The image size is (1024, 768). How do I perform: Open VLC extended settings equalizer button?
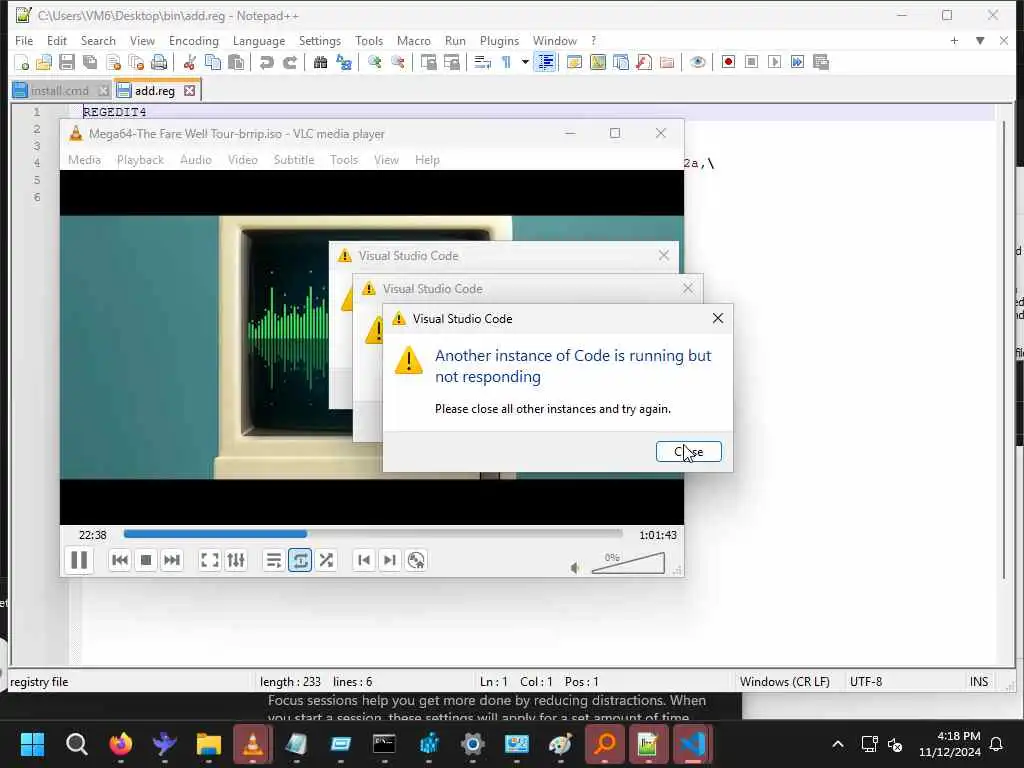(x=236, y=560)
